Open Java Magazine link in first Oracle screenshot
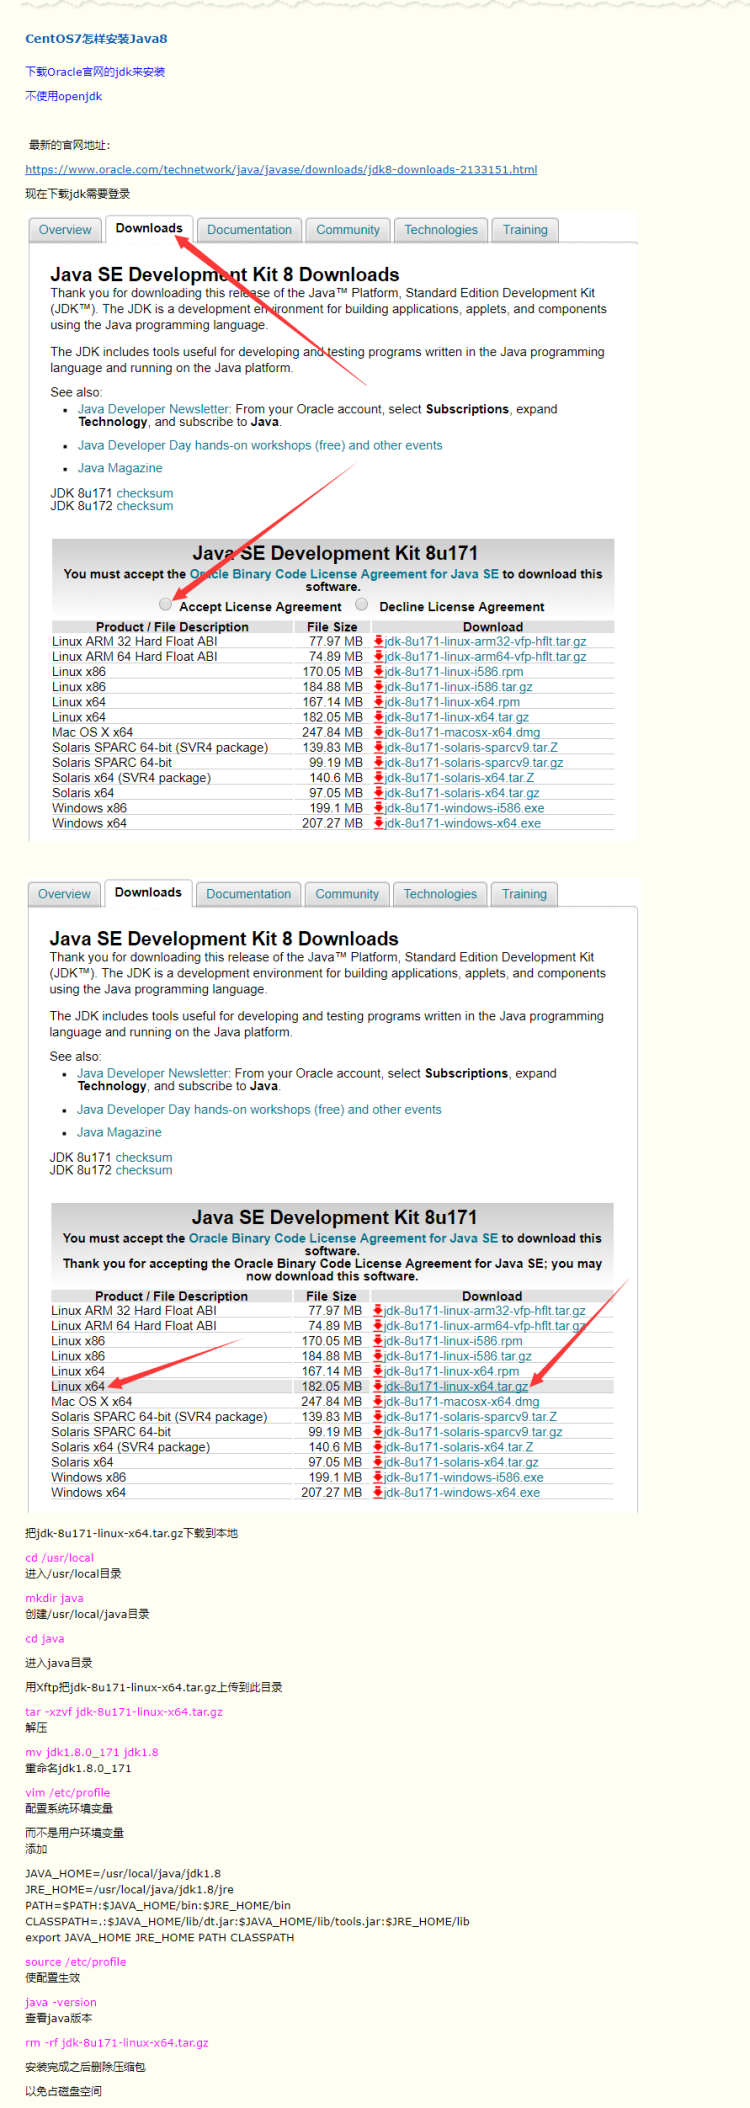Viewport: 750px width, 2108px height. pos(120,468)
